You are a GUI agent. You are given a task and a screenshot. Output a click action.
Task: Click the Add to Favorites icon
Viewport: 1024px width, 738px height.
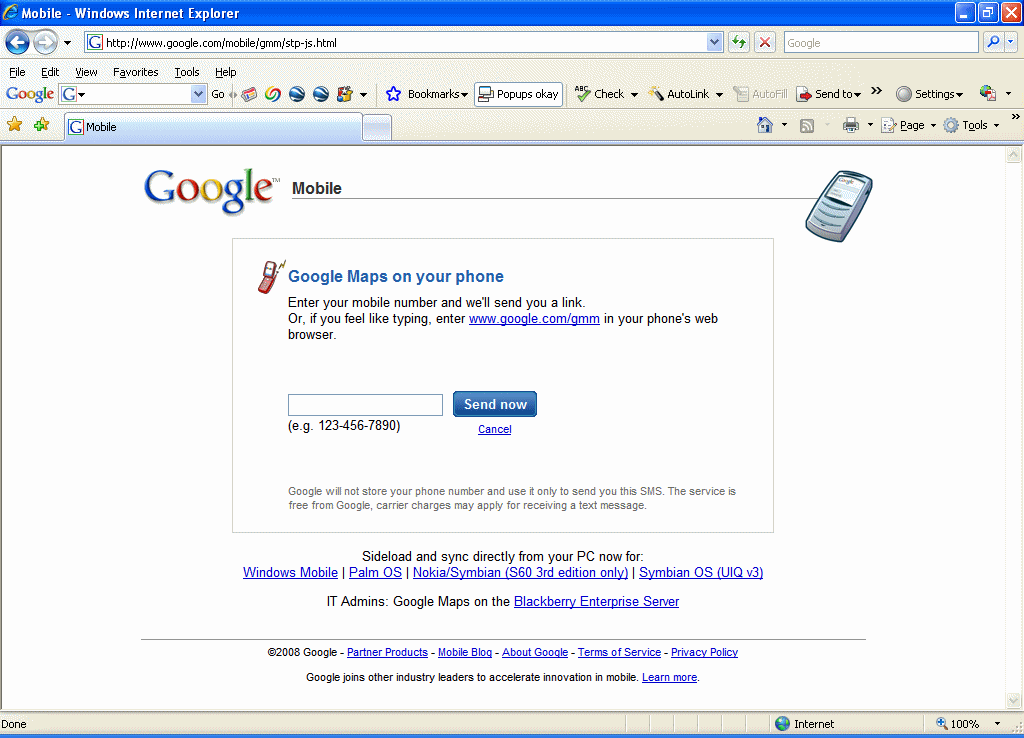[41, 124]
